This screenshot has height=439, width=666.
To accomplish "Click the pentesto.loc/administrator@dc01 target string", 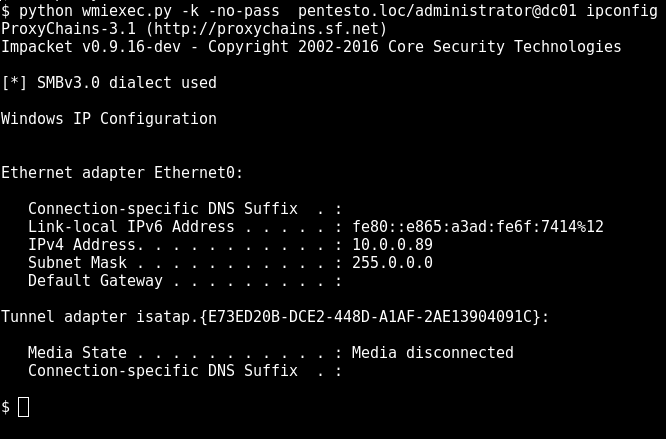I will pyautogui.click(x=437, y=11).
